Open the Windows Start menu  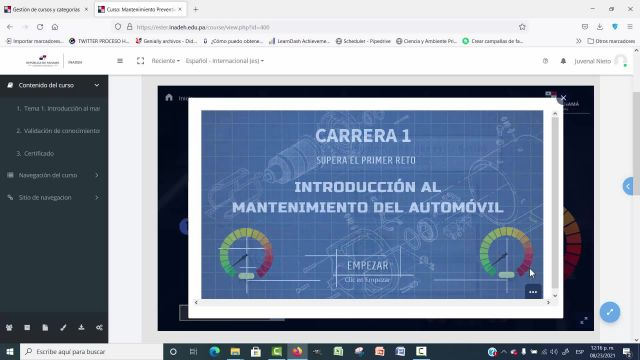(x=10, y=351)
